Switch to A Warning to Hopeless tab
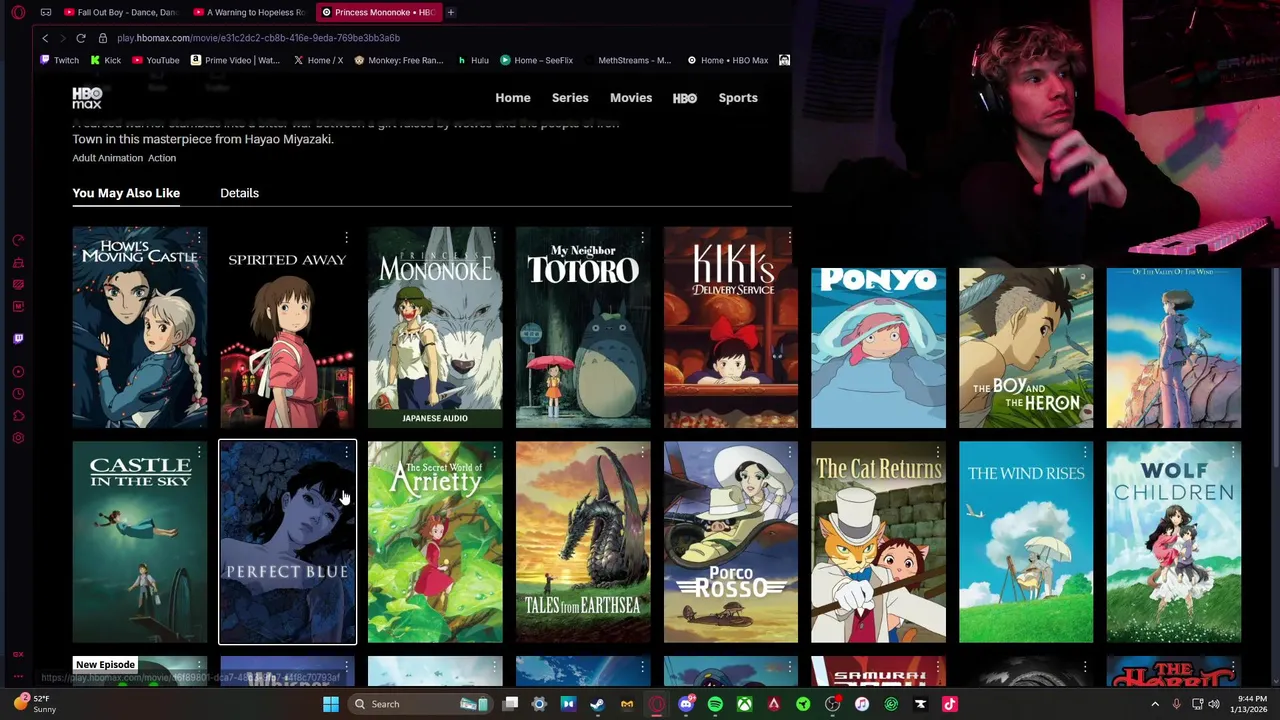The height and width of the screenshot is (720, 1280). pos(249,12)
